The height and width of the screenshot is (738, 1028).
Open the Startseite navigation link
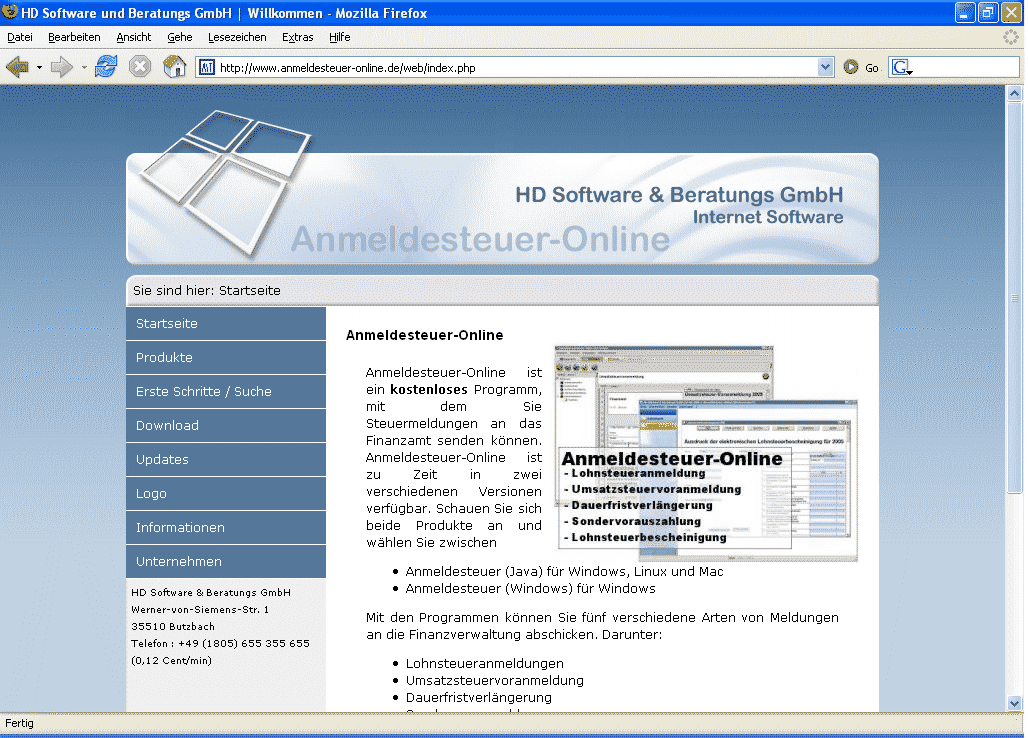pos(226,324)
